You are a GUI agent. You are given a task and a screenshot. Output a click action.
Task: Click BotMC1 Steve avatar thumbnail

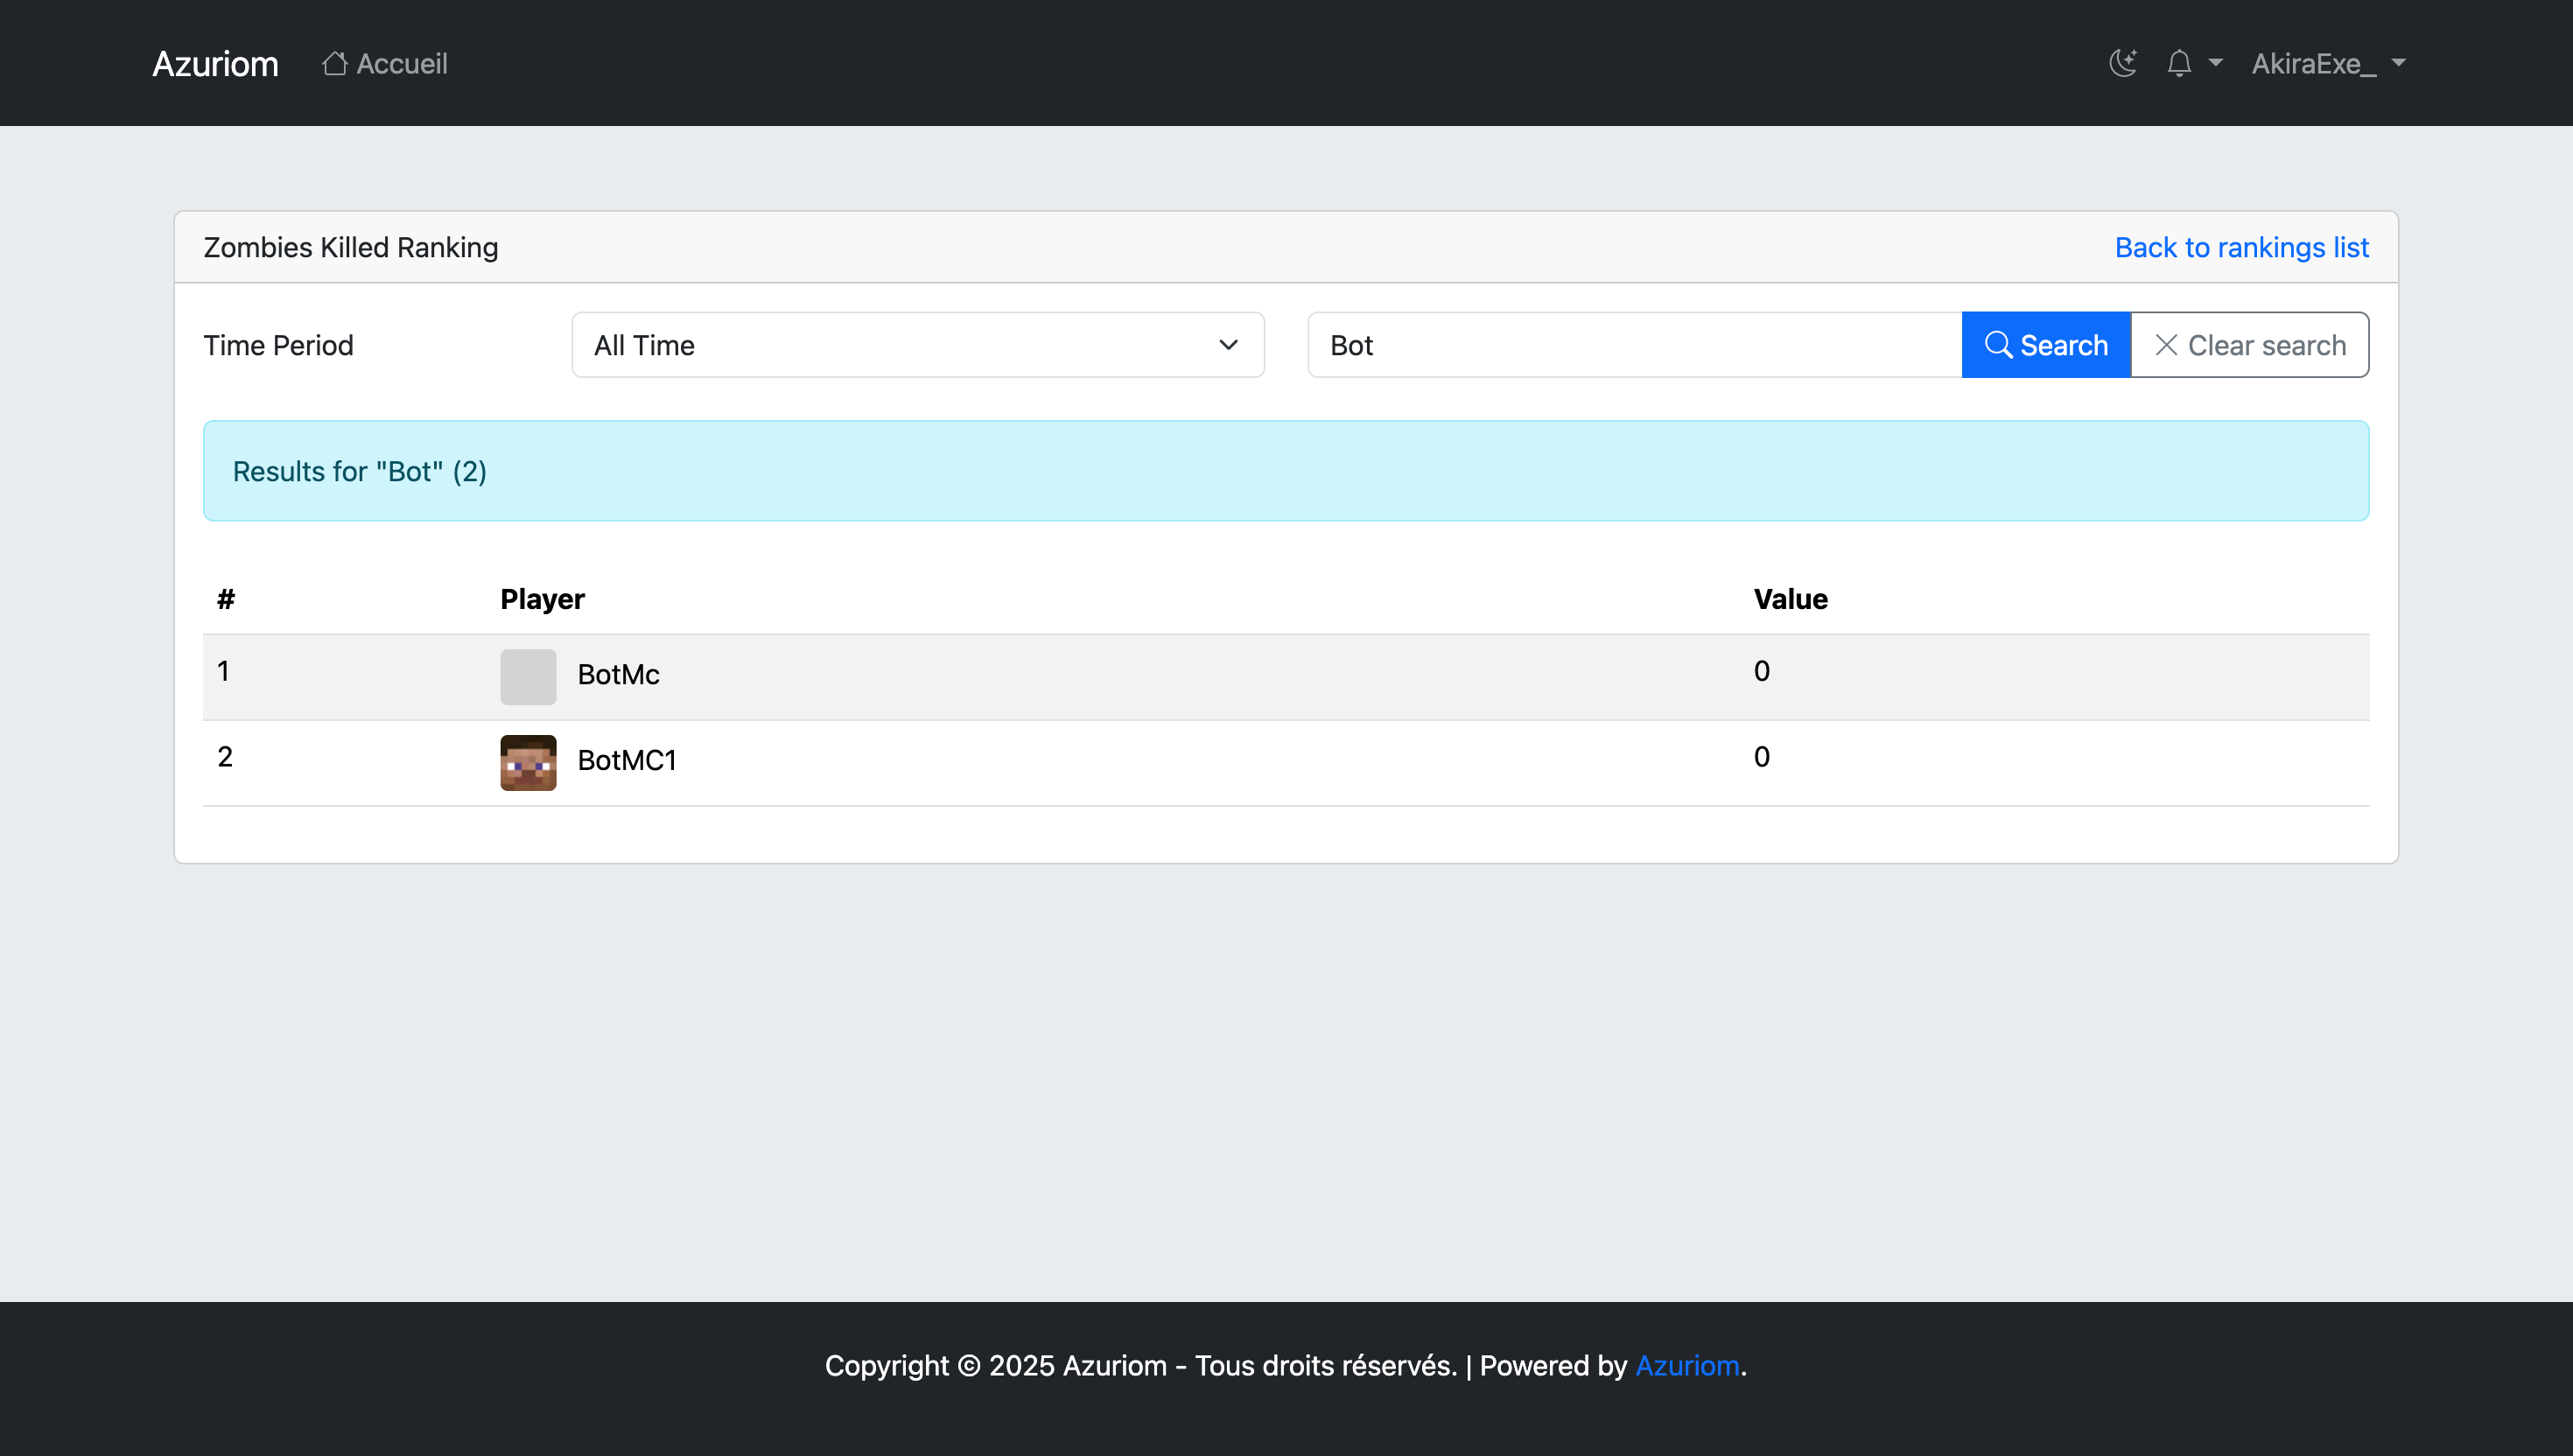(528, 763)
